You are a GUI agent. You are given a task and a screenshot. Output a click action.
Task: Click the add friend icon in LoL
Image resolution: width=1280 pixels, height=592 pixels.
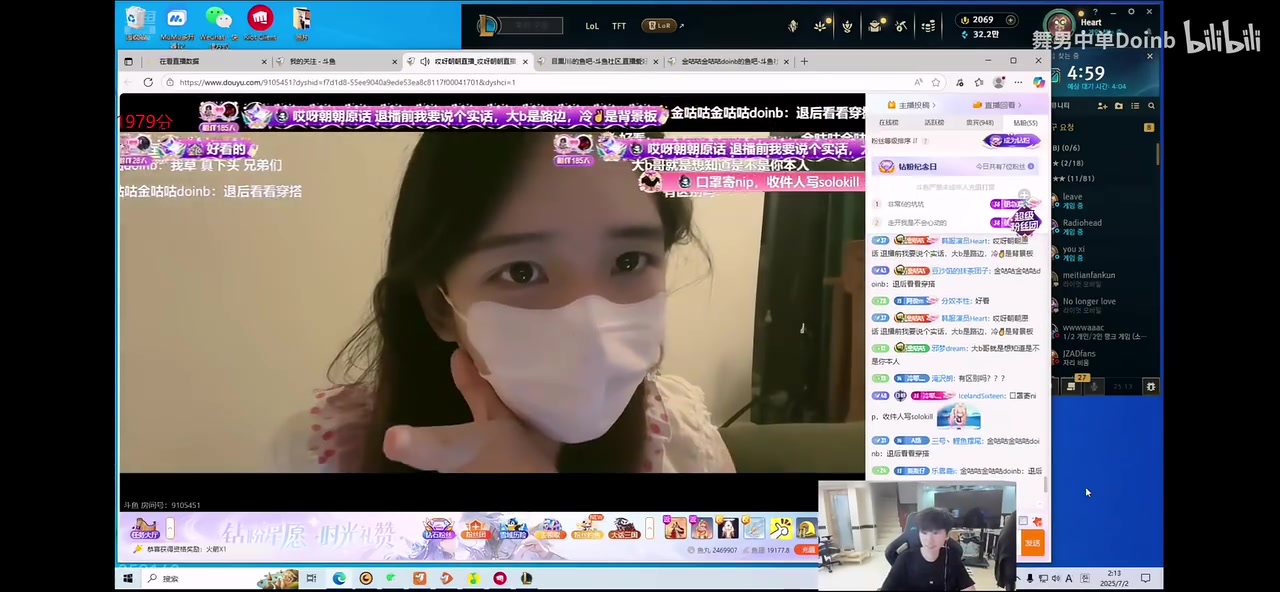tap(1101, 106)
